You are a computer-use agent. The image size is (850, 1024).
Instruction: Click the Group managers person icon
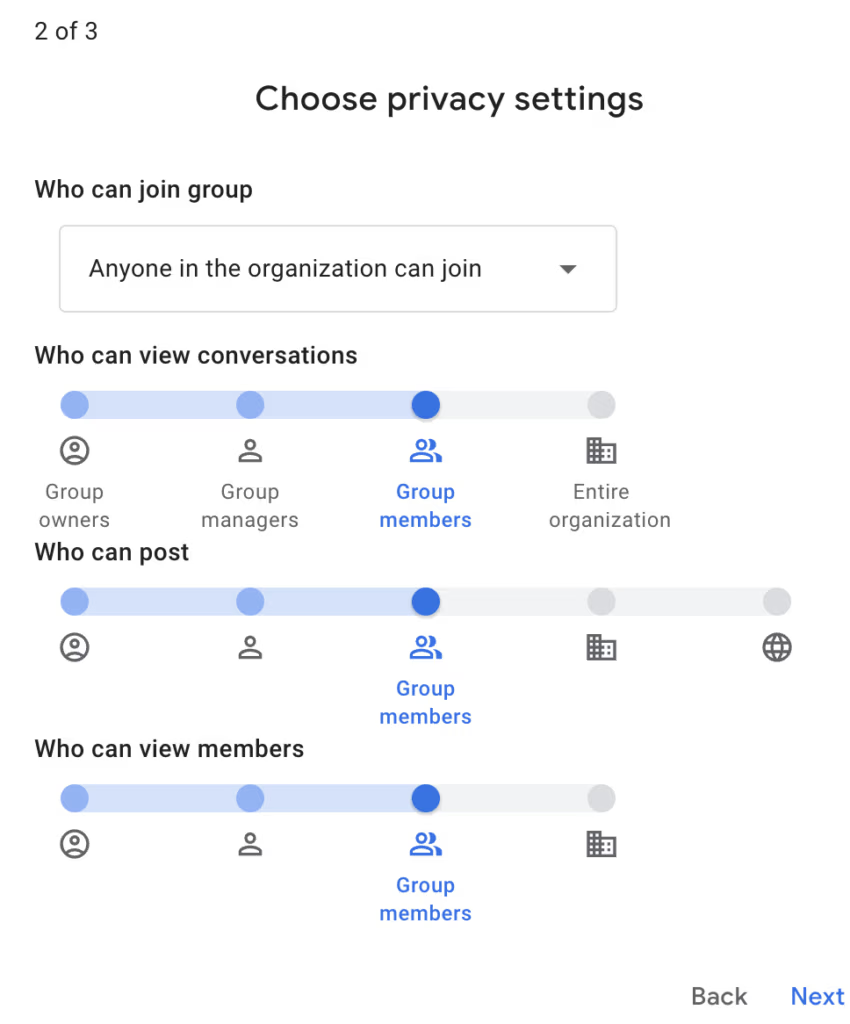250,450
